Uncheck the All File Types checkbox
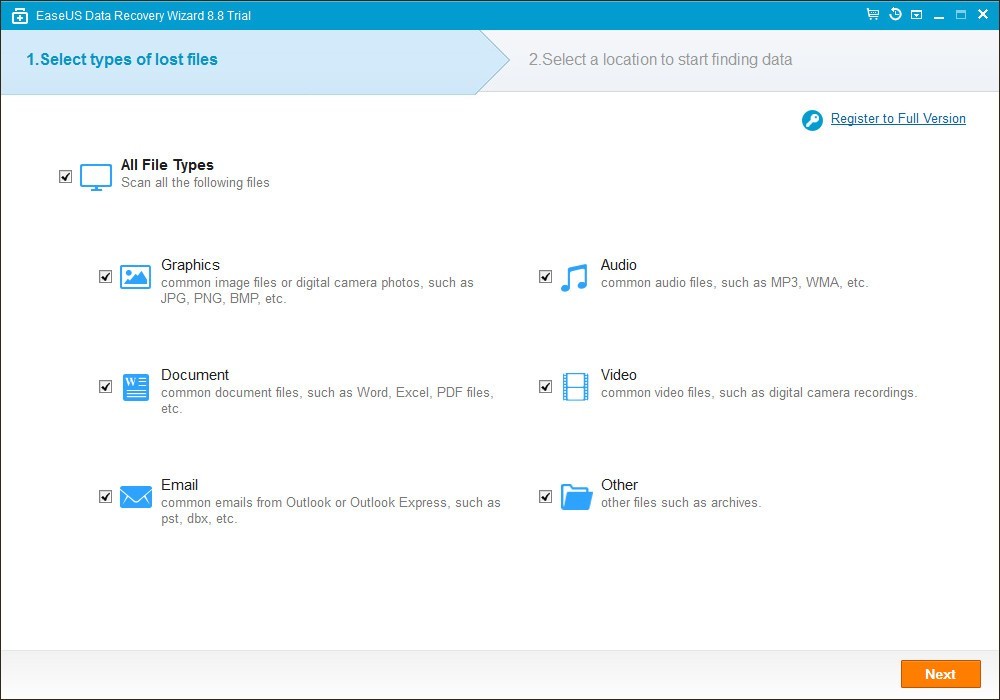Viewport: 1000px width, 700px height. pyautogui.click(x=66, y=176)
